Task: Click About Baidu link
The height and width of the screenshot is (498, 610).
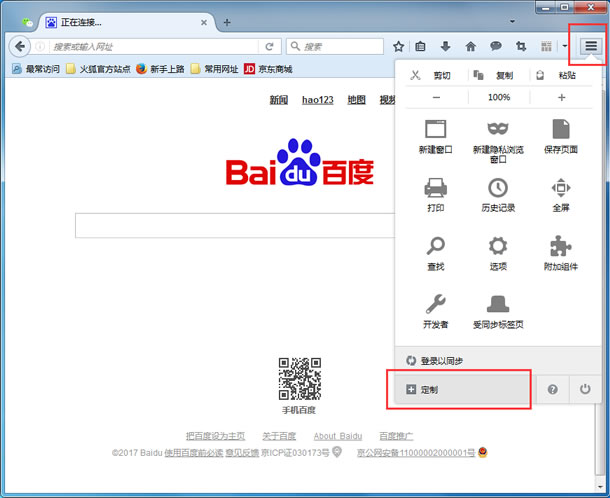Action: [x=338, y=436]
